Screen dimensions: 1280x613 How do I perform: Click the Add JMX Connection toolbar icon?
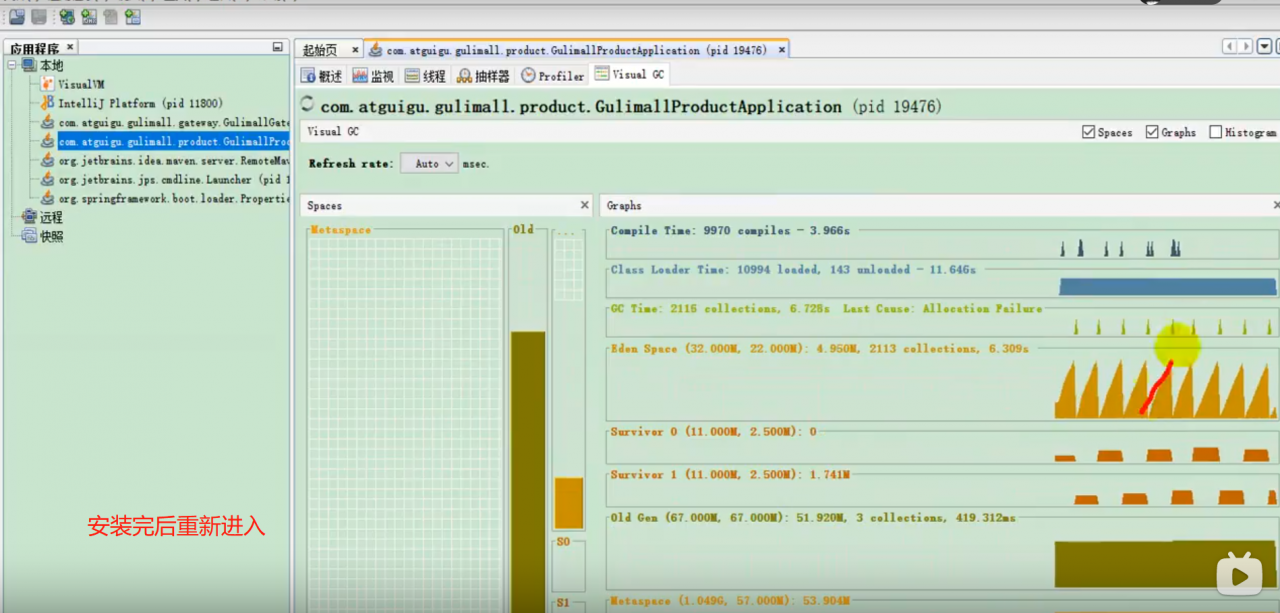(x=89, y=17)
